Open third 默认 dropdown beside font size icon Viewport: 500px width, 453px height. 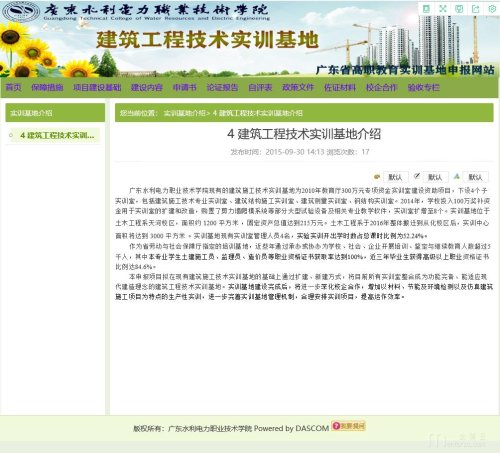coord(476,177)
